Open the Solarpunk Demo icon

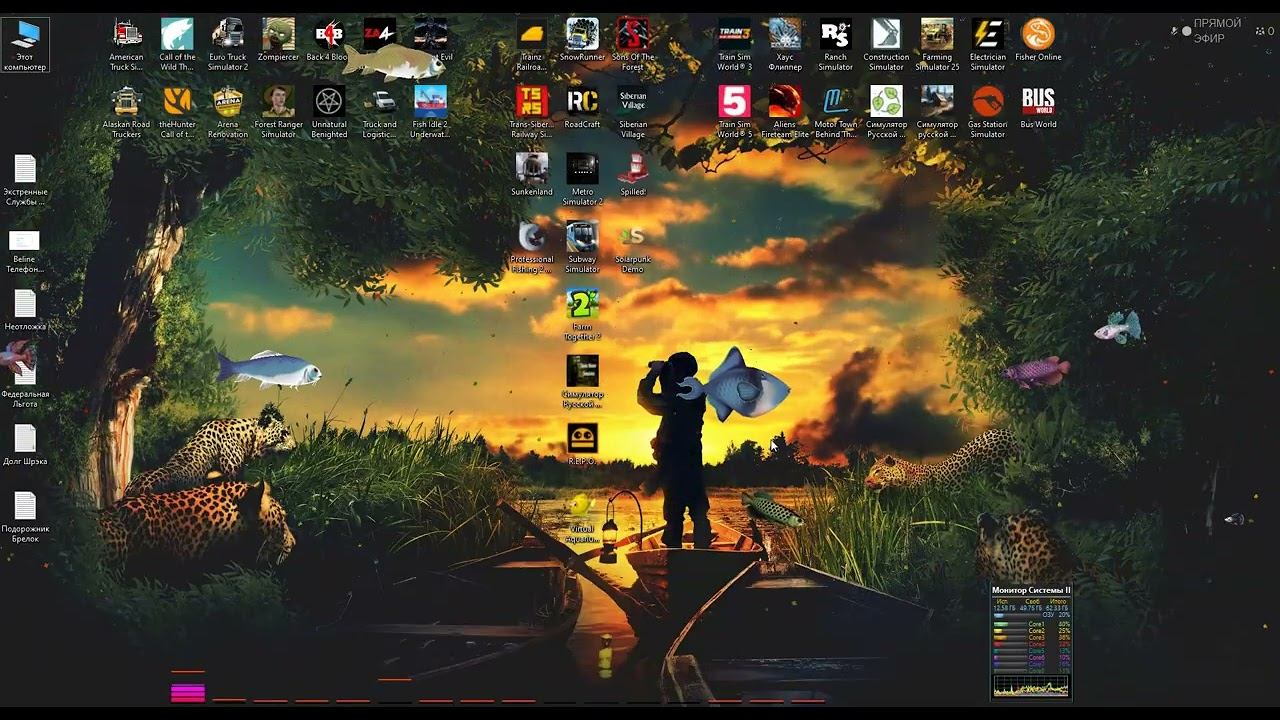point(633,247)
